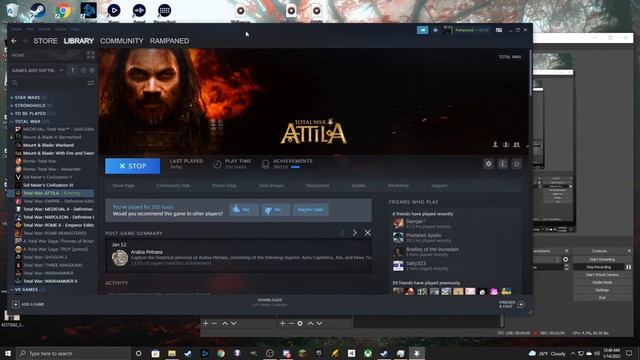Open Plastated Apollo friend avatar
Image resolution: width=640 pixels, height=360 pixels.
(398, 238)
